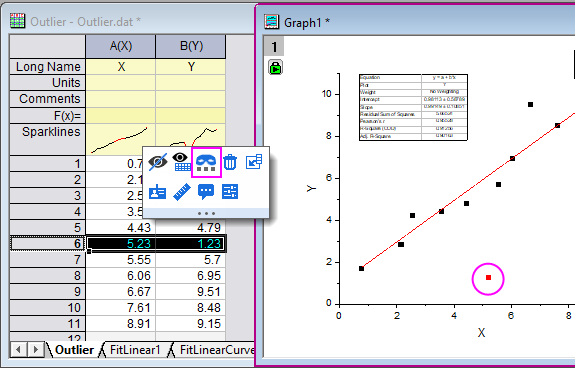Click the Graph1 window title icon
Viewport: 575px width, 368px height.
[x=272, y=22]
